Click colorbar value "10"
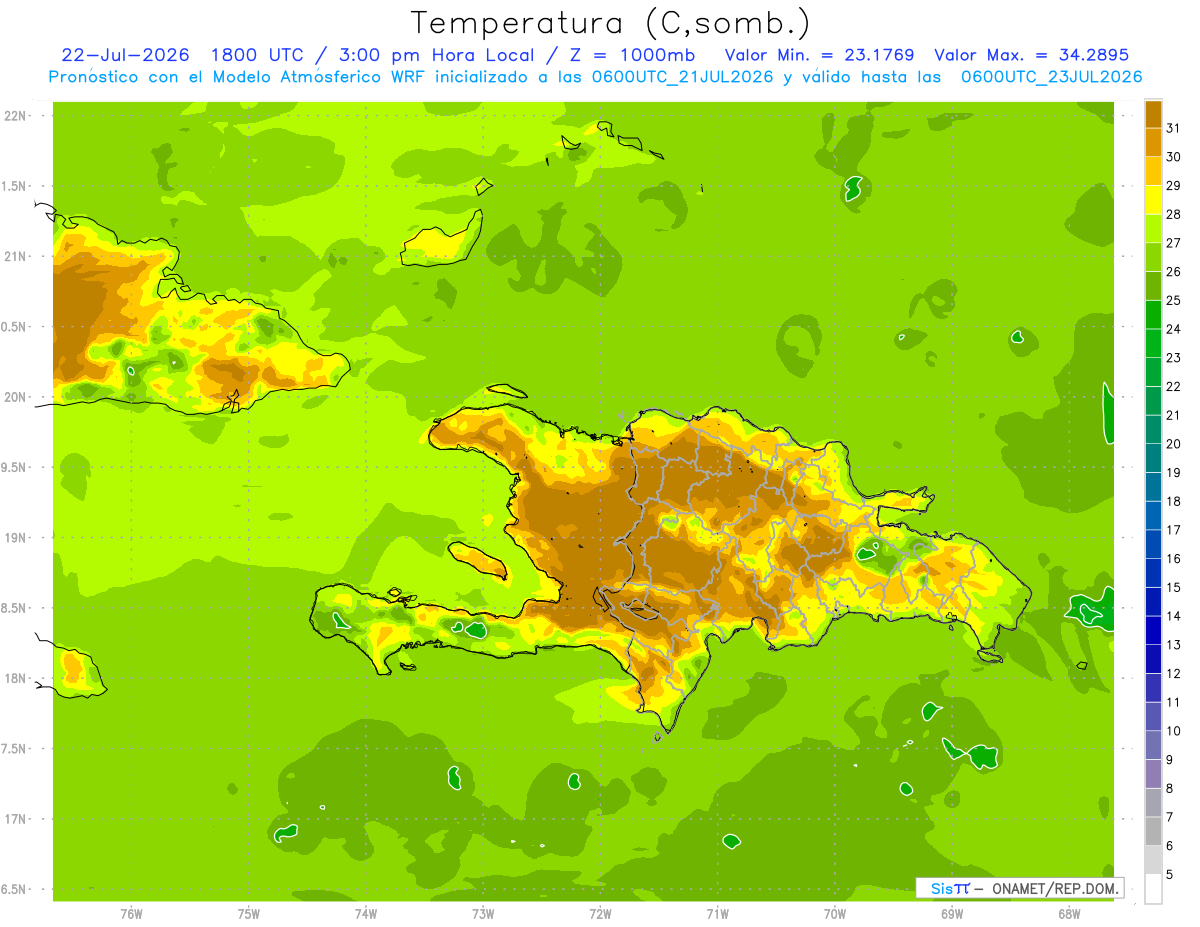Screen dimensions: 1200x927 [x=1174, y=731]
